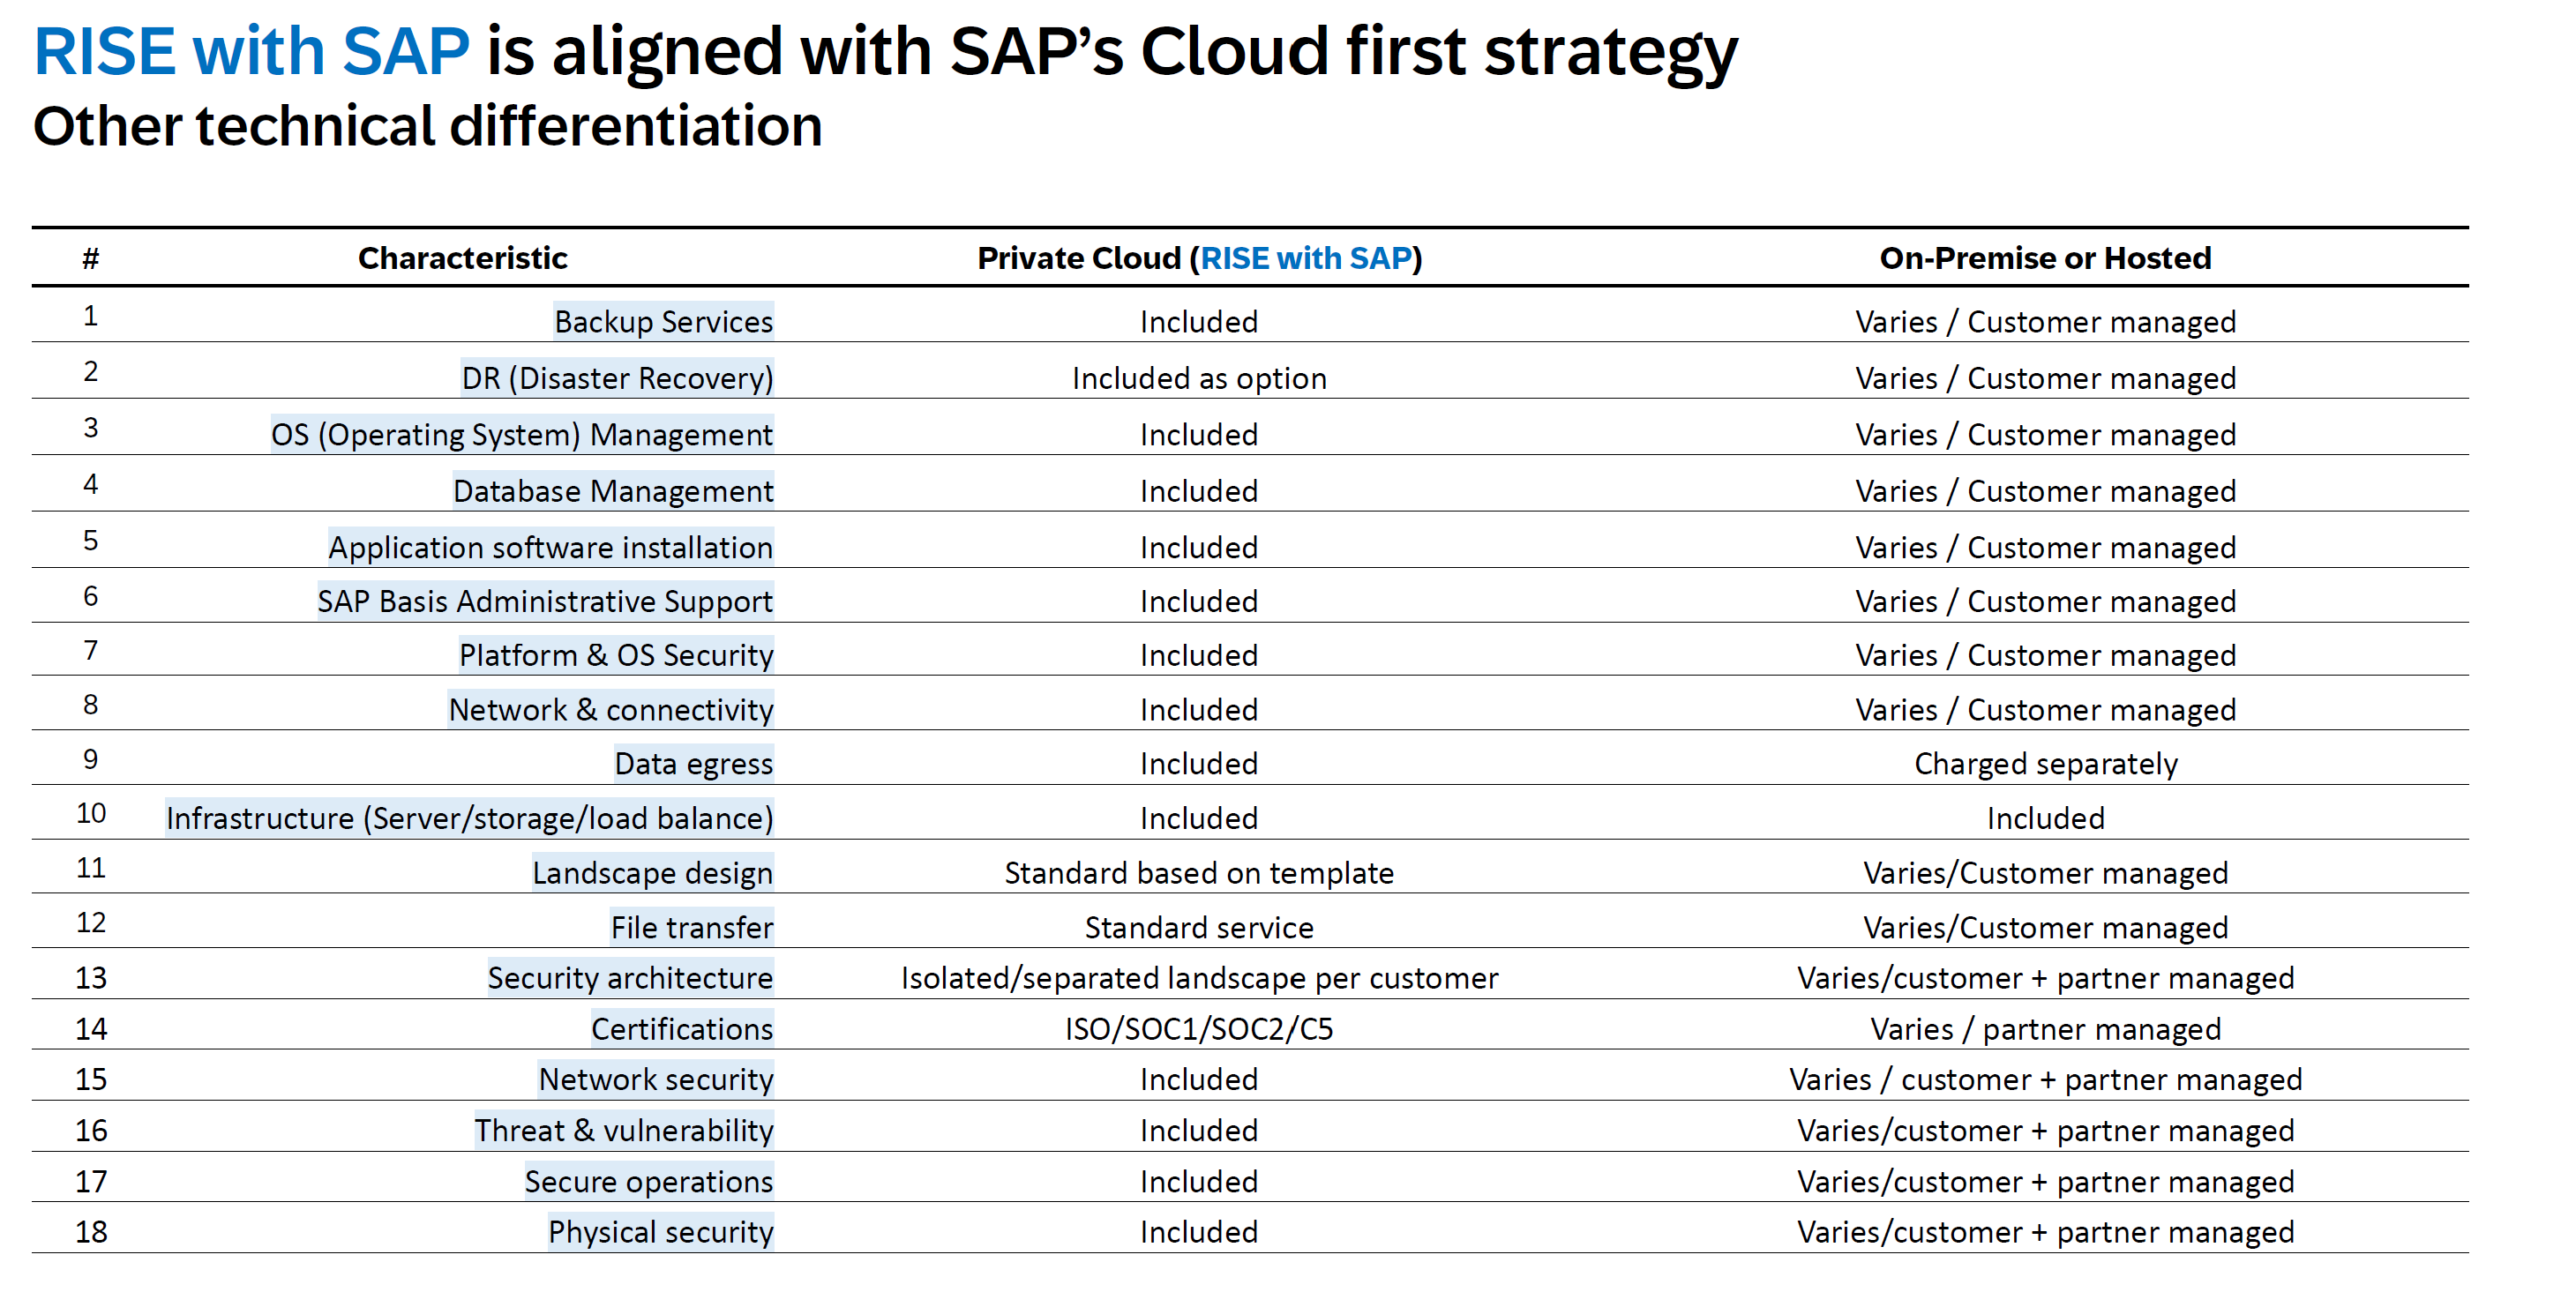2576x1292 pixels.
Task: Select the 'On-Premise or Hosted' column header
Action: pos(2044,258)
